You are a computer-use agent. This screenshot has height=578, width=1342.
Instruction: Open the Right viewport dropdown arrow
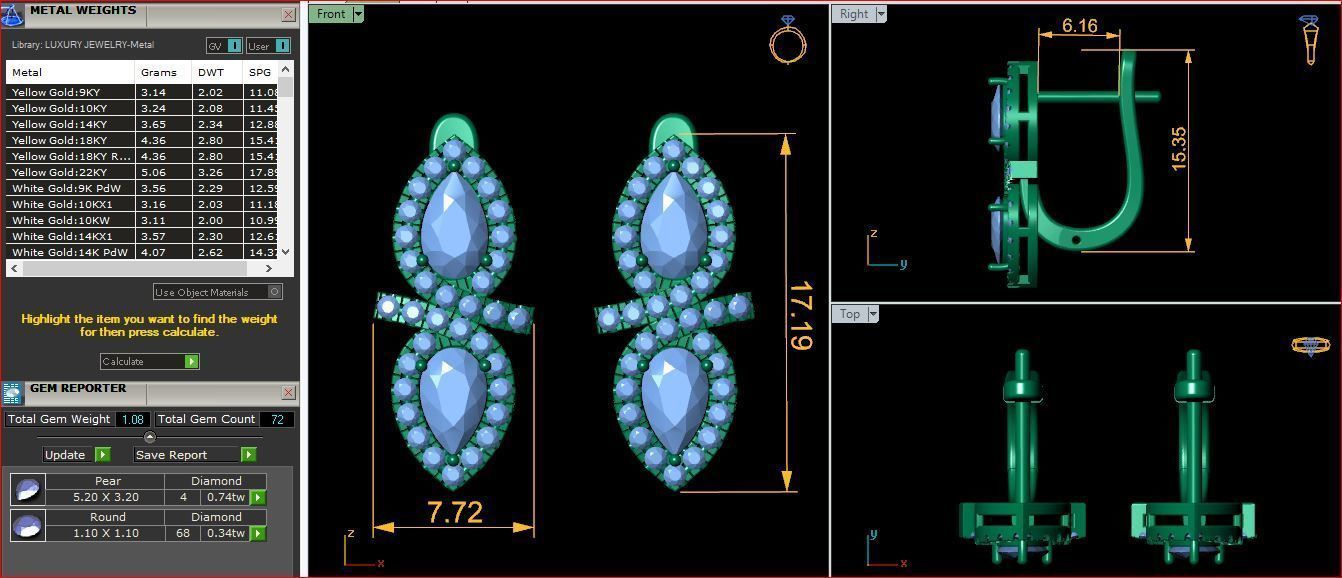click(881, 14)
